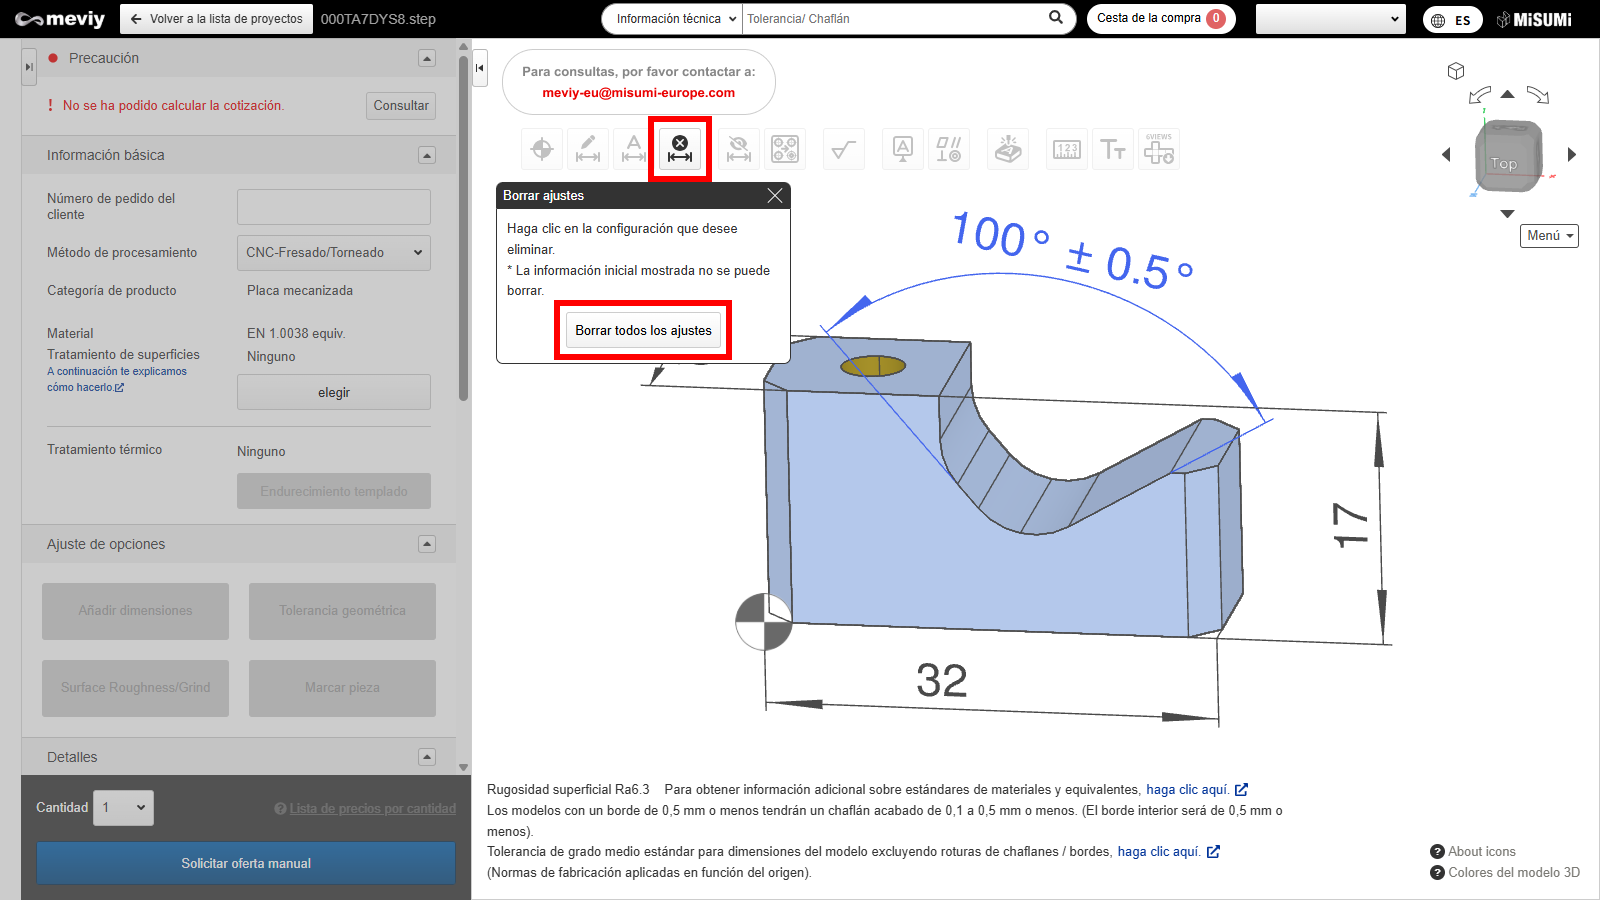This screenshot has height=900, width=1600.
Task: Click the left panel vertical scrollbar
Action: pyautogui.click(x=463, y=230)
